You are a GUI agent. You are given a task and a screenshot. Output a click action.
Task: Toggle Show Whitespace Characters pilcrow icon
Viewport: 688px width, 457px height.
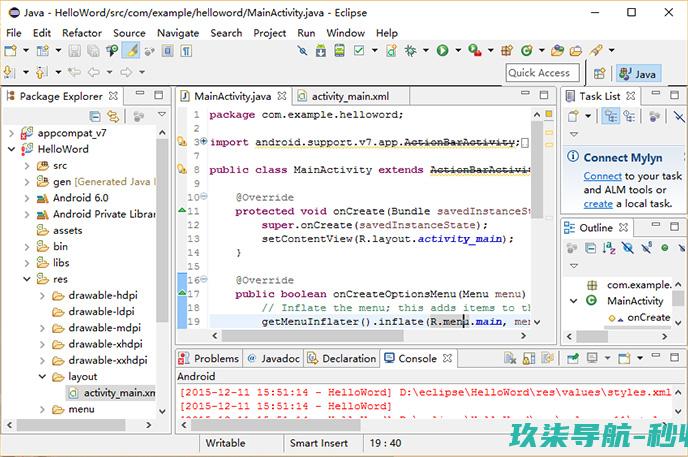point(186,51)
